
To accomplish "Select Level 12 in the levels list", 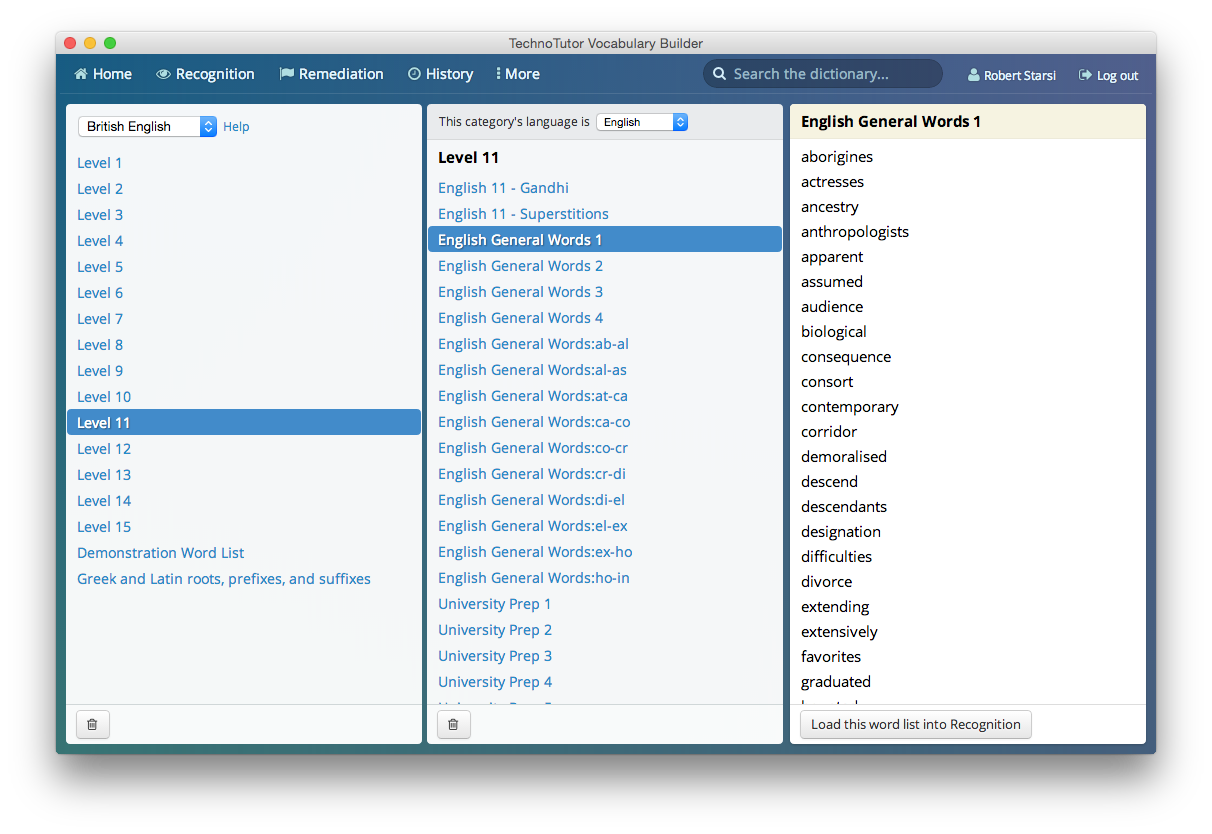I will coord(104,448).
